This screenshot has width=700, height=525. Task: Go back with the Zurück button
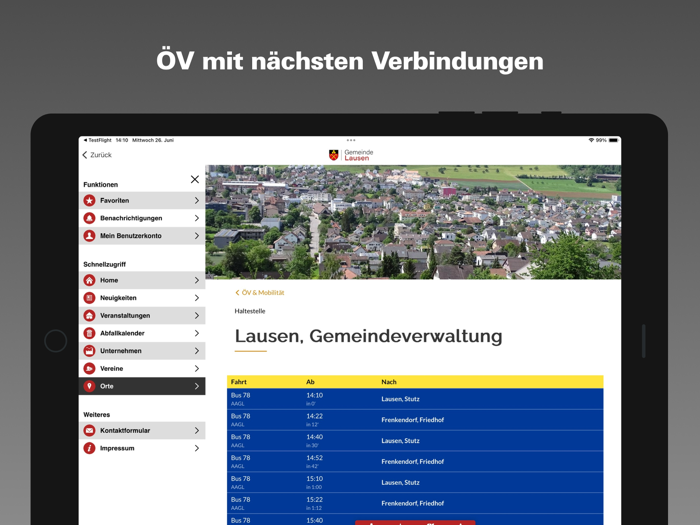coord(97,155)
